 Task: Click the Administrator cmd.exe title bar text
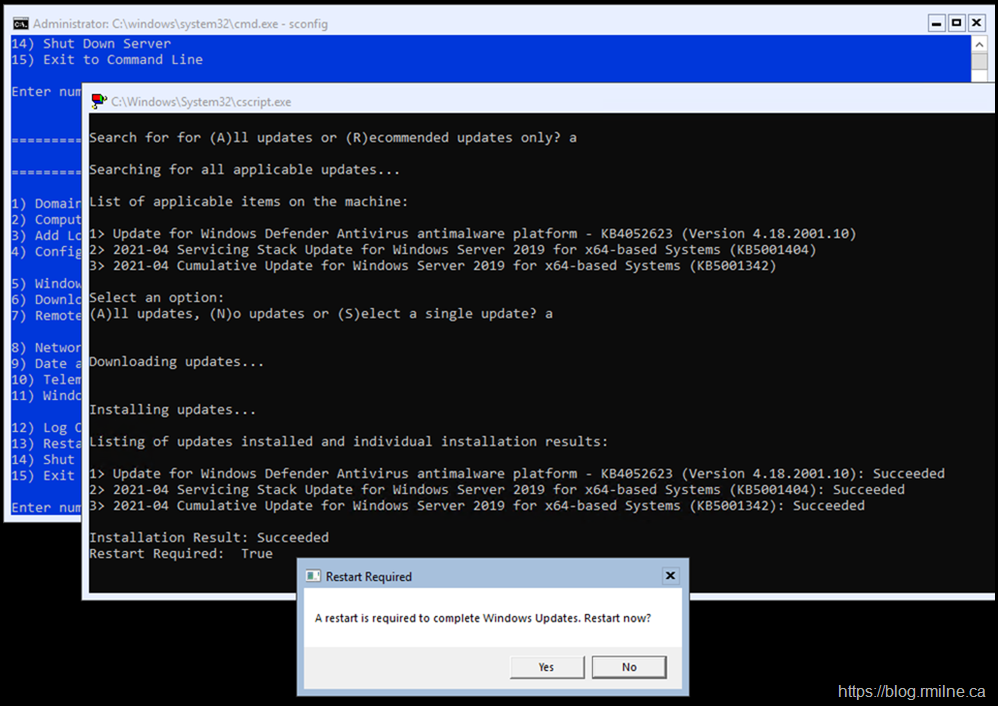click(x=180, y=23)
